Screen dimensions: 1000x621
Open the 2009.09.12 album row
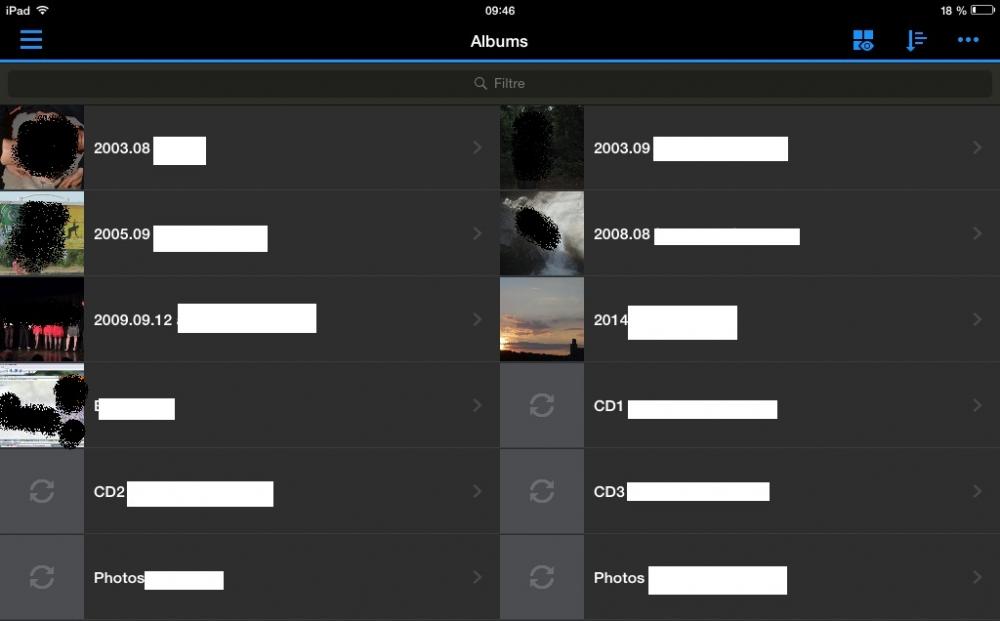[249, 319]
